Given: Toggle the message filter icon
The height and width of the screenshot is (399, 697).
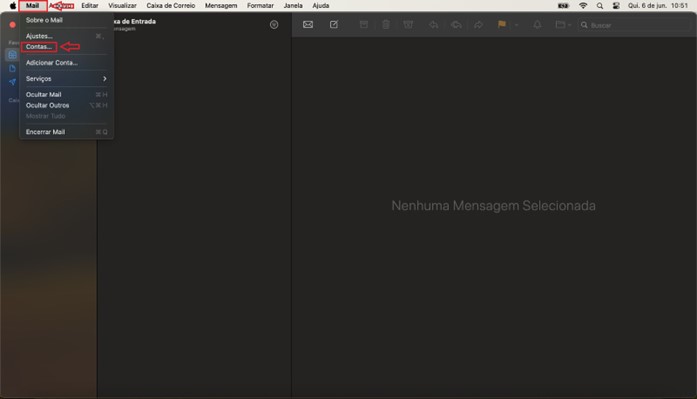Looking at the screenshot, I should click(x=274, y=25).
